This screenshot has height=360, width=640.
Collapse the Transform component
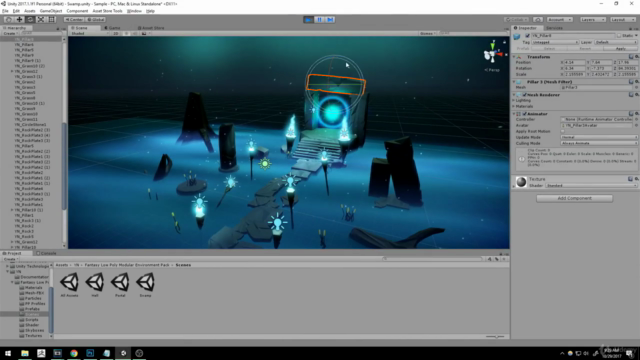[x=514, y=57]
